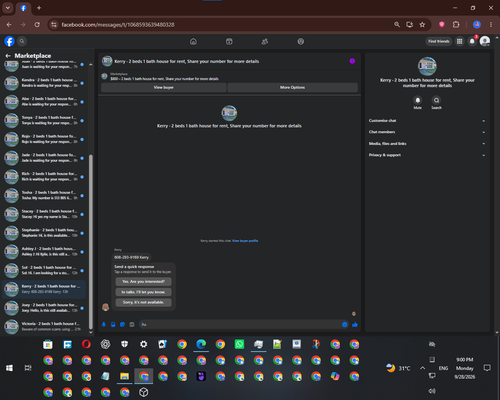Send quick reply 'Sorry, it's not available.'
The height and width of the screenshot is (400, 500).
[x=143, y=302]
